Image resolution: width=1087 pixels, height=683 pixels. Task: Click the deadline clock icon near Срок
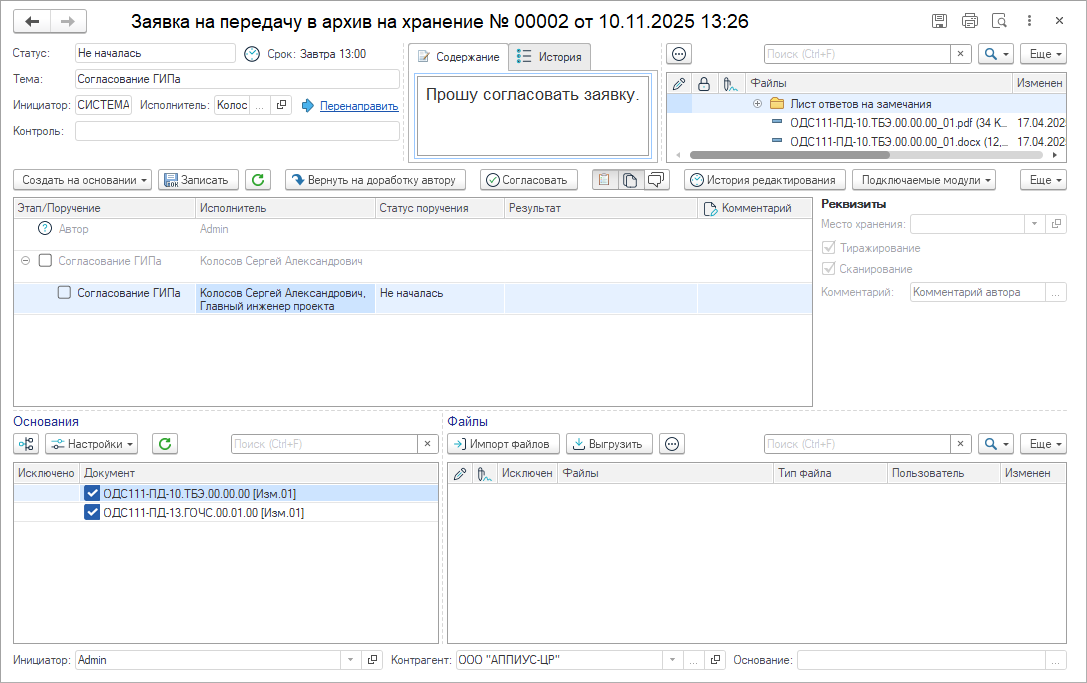pos(252,54)
